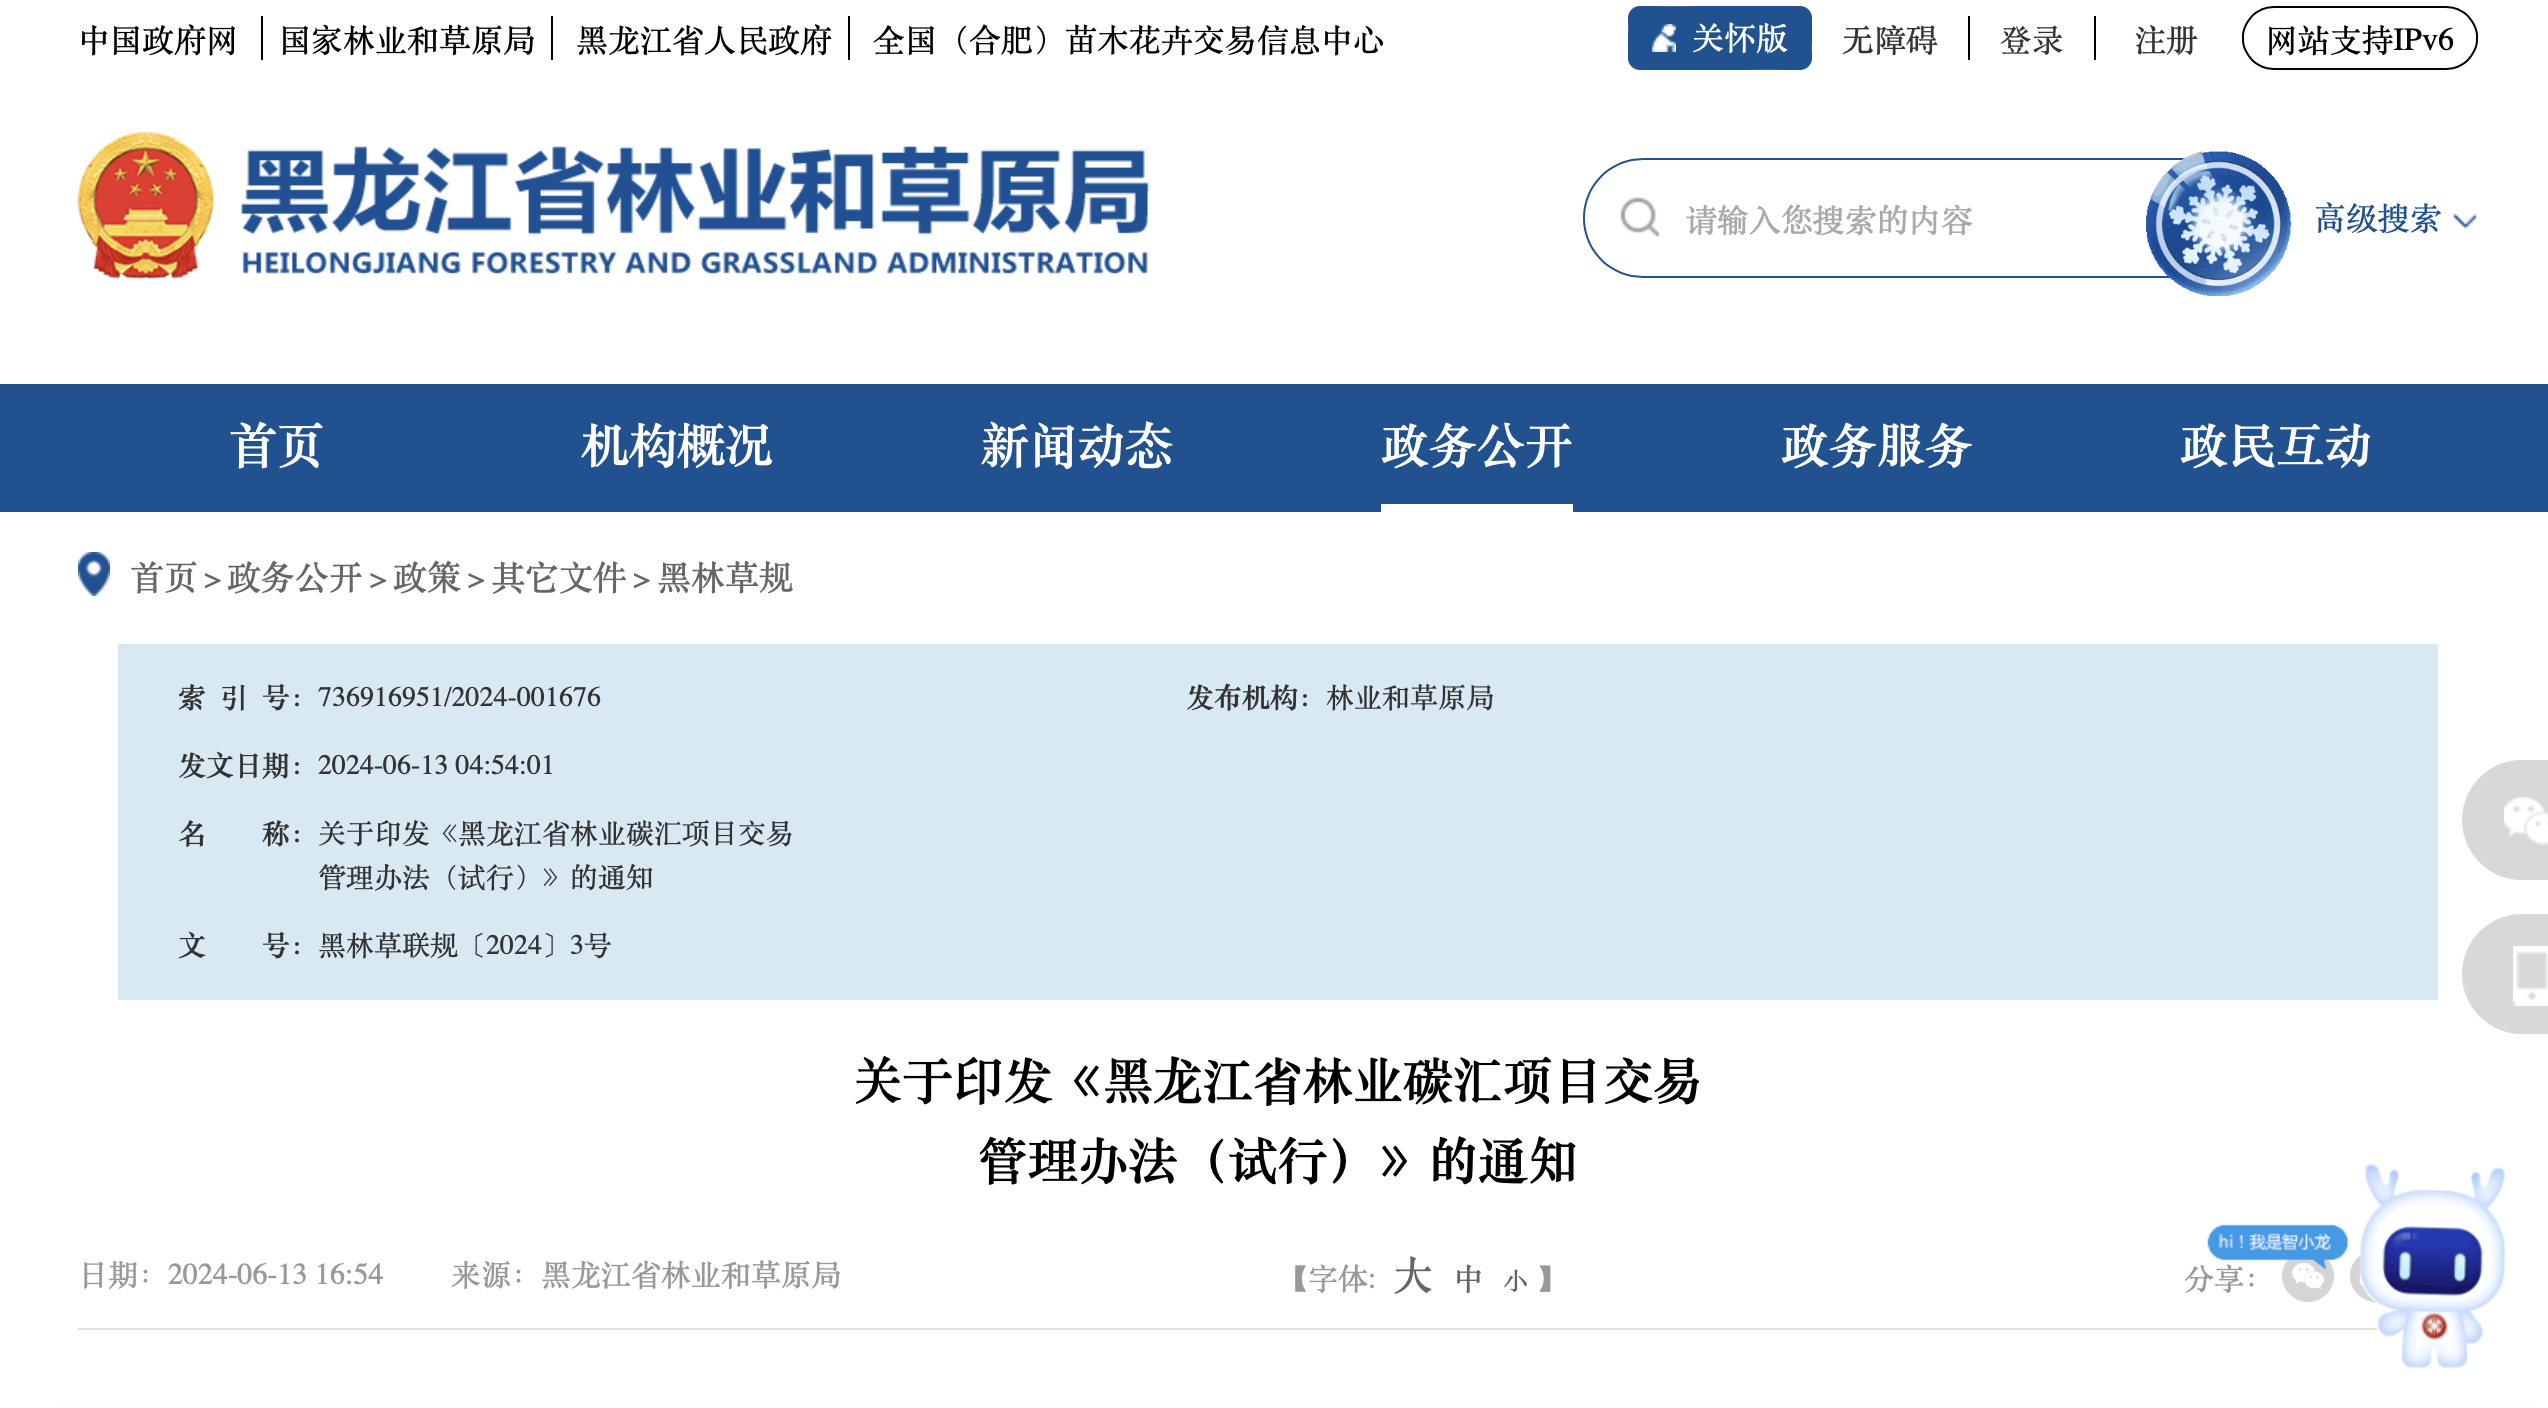This screenshot has height=1408, width=2548.
Task: Click document number 黑林草联规〔2024〕3号
Action: pyautogui.click(x=464, y=945)
